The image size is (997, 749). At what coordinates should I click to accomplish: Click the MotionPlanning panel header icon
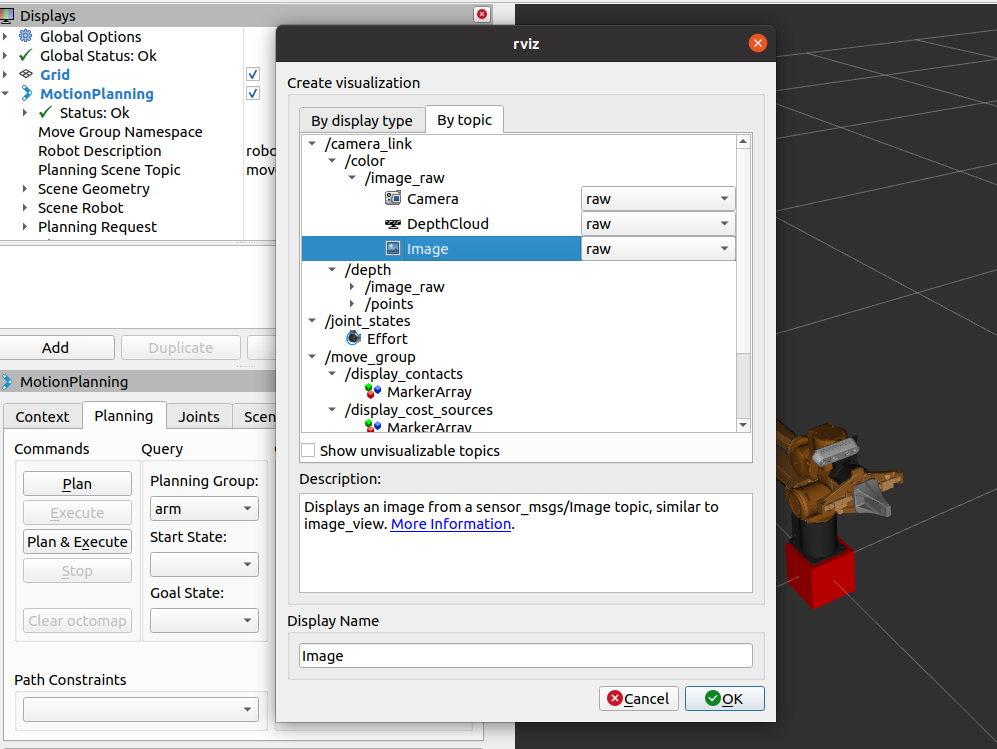pyautogui.click(x=7, y=381)
